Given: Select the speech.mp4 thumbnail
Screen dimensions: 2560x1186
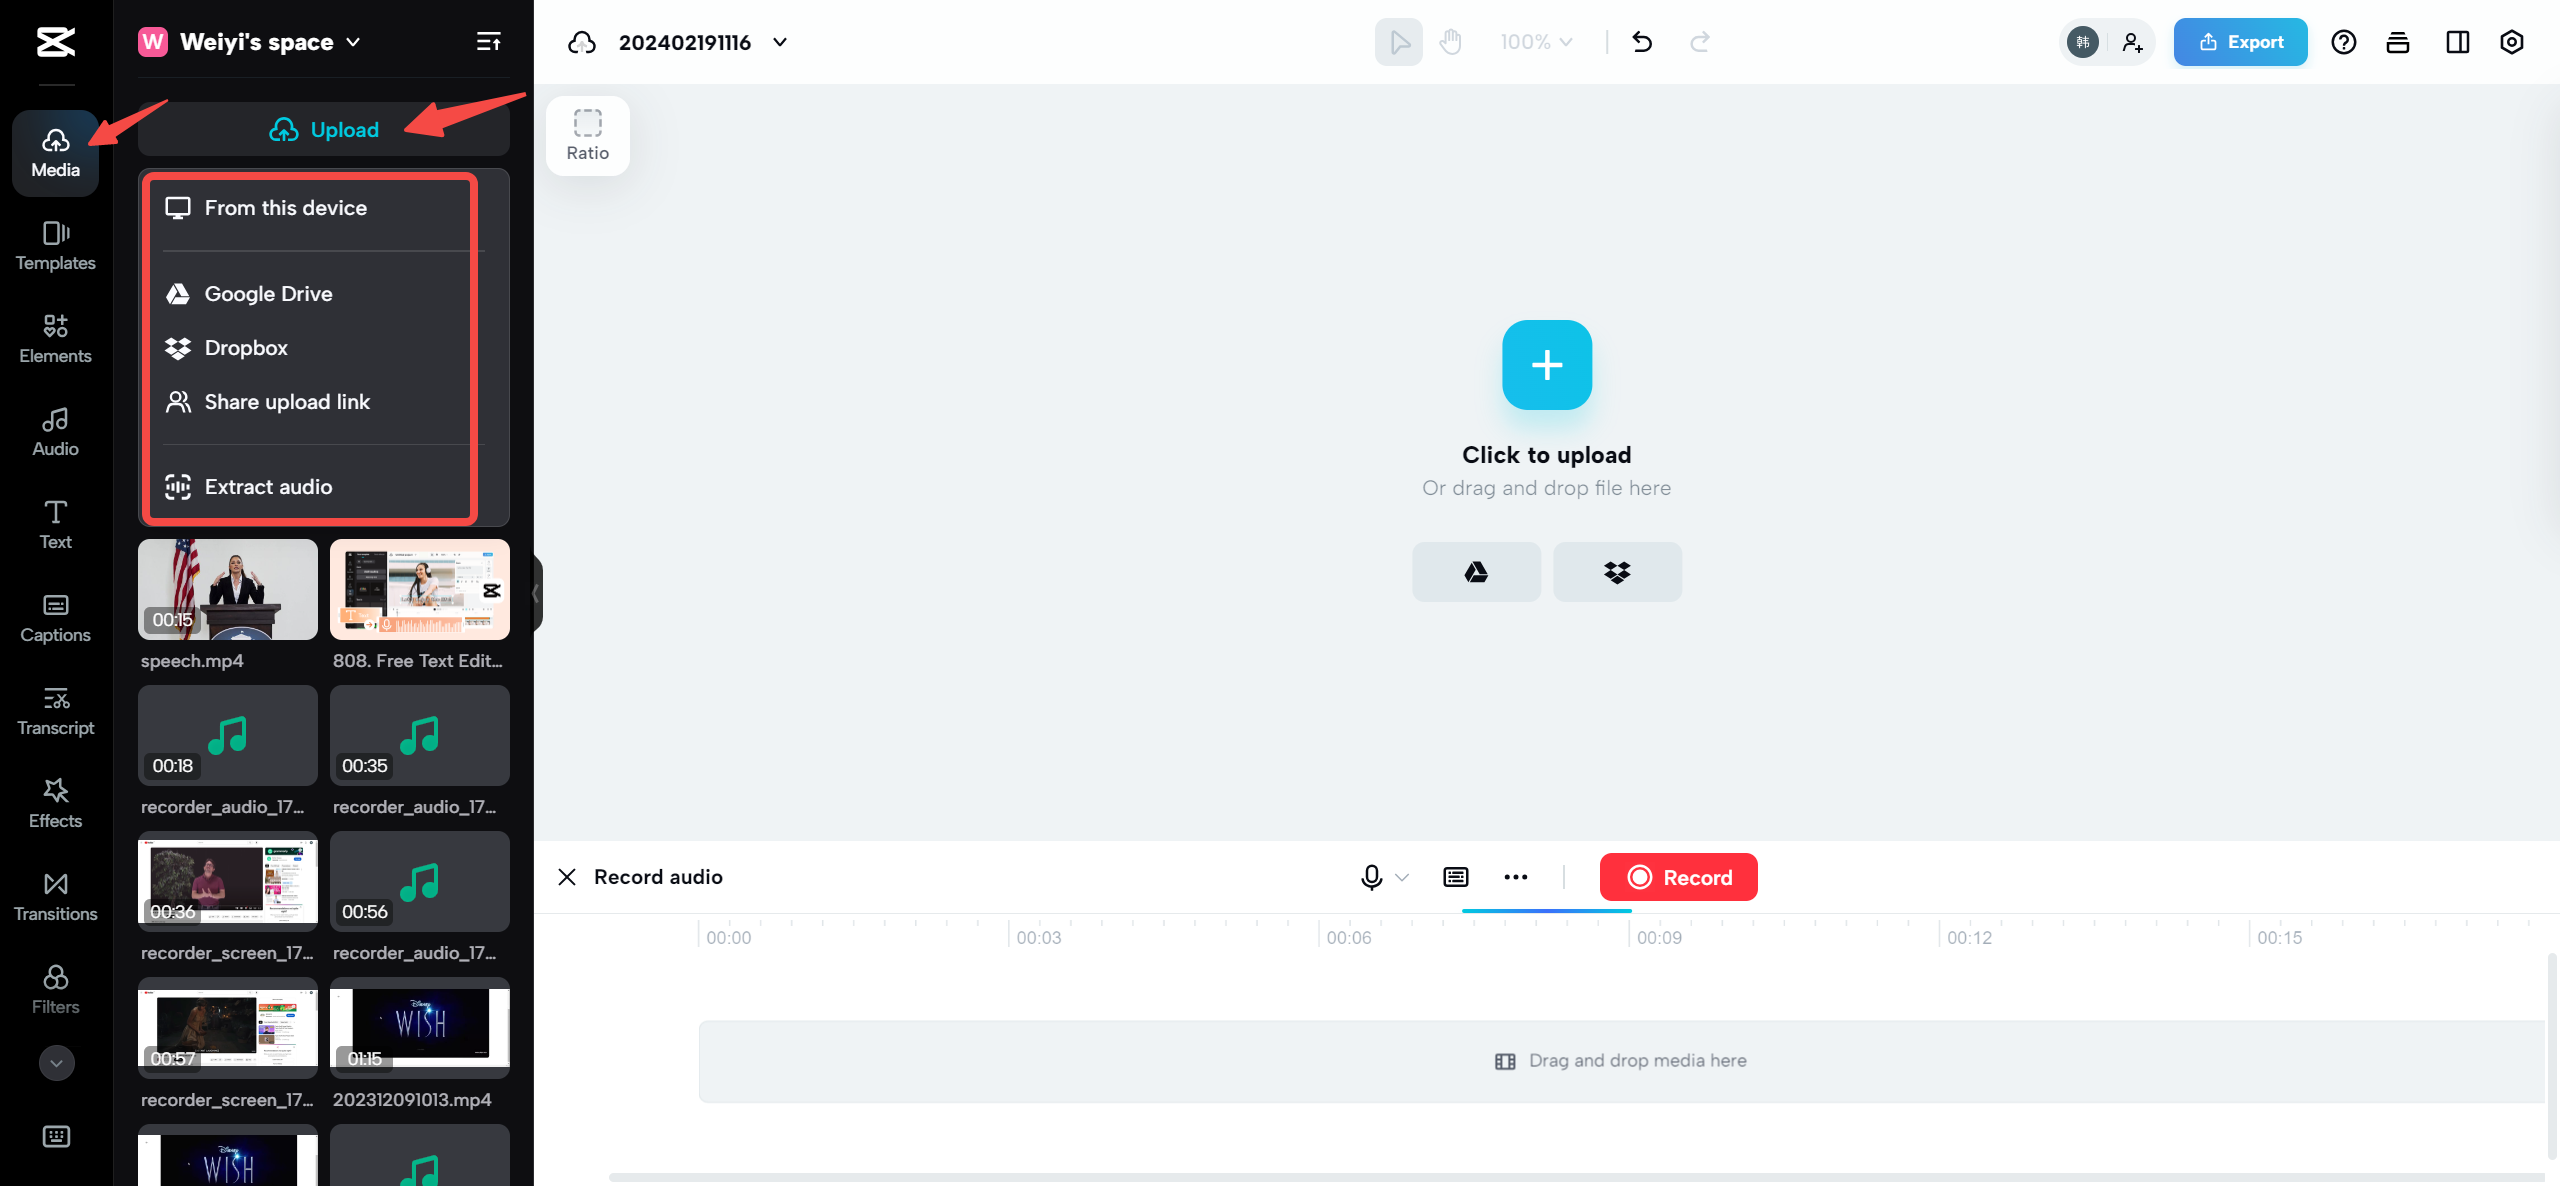Looking at the screenshot, I should [x=227, y=590].
